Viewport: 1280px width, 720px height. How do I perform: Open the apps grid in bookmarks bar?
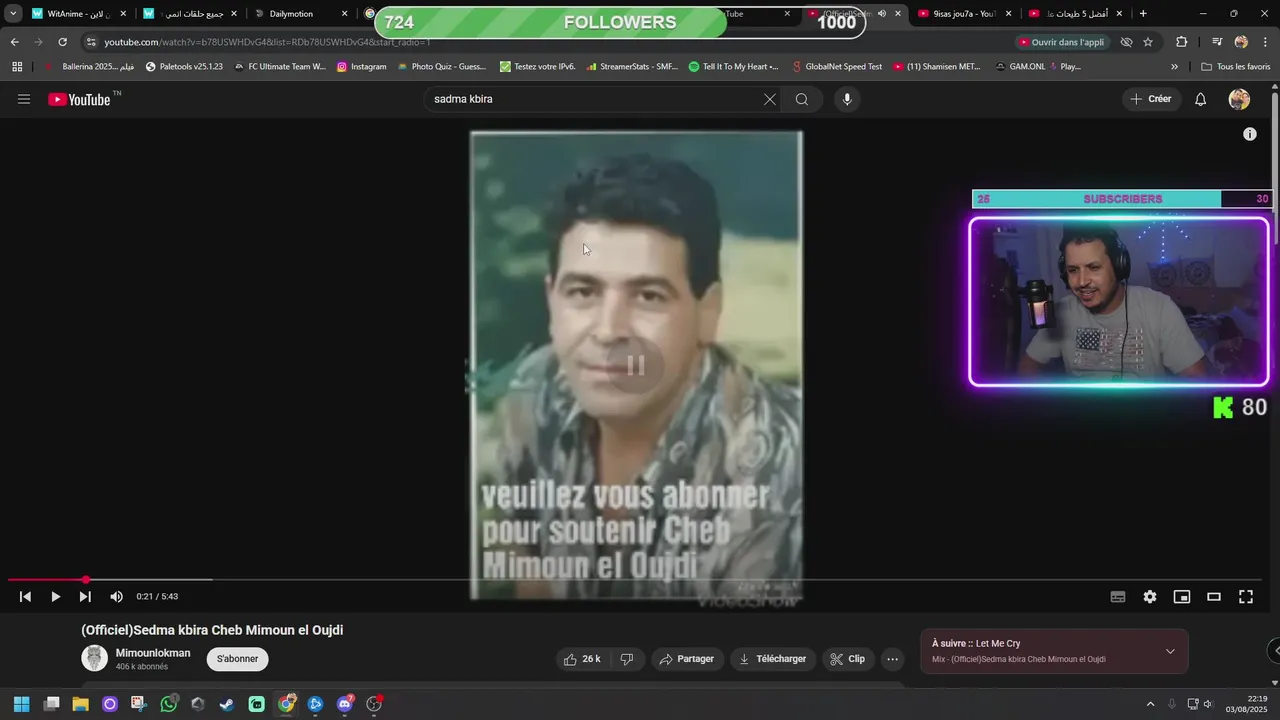(17, 67)
